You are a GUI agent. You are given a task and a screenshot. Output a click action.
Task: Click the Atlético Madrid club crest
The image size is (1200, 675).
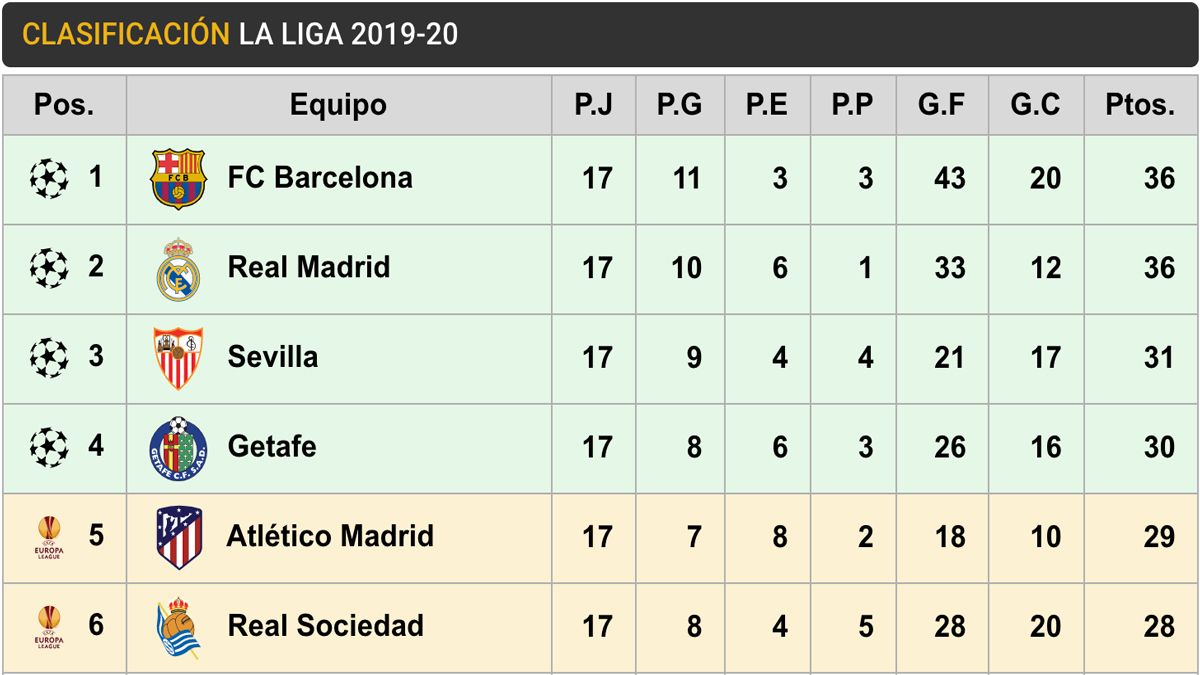178,537
